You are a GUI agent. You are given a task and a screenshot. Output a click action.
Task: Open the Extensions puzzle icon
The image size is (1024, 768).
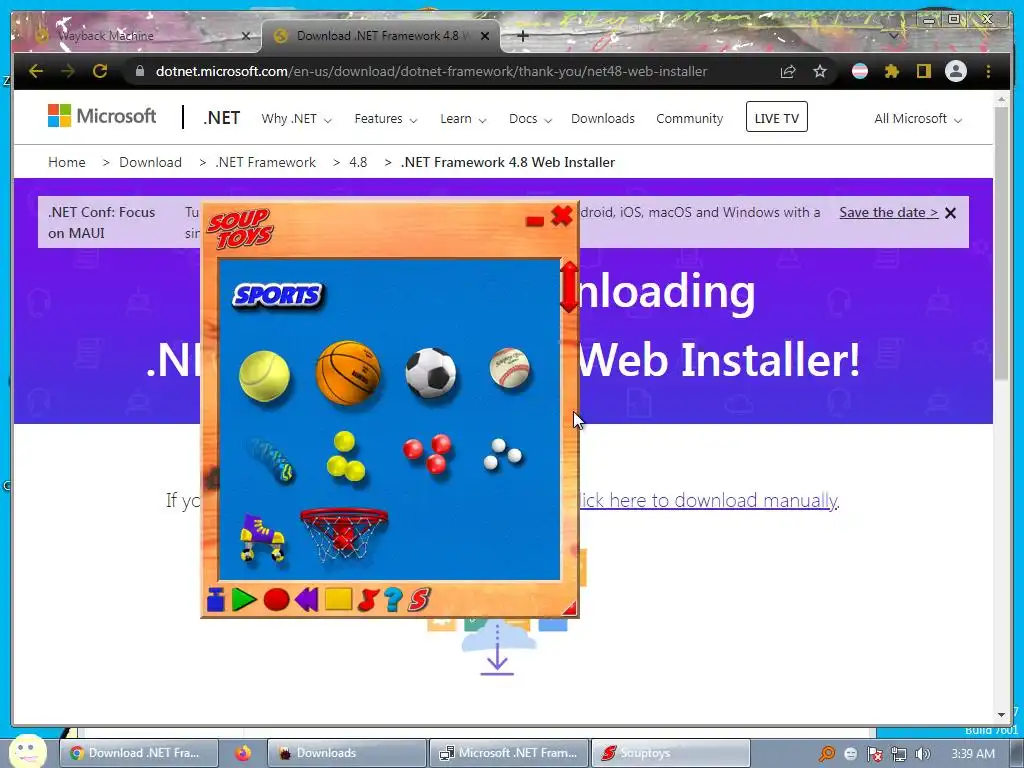[891, 71]
